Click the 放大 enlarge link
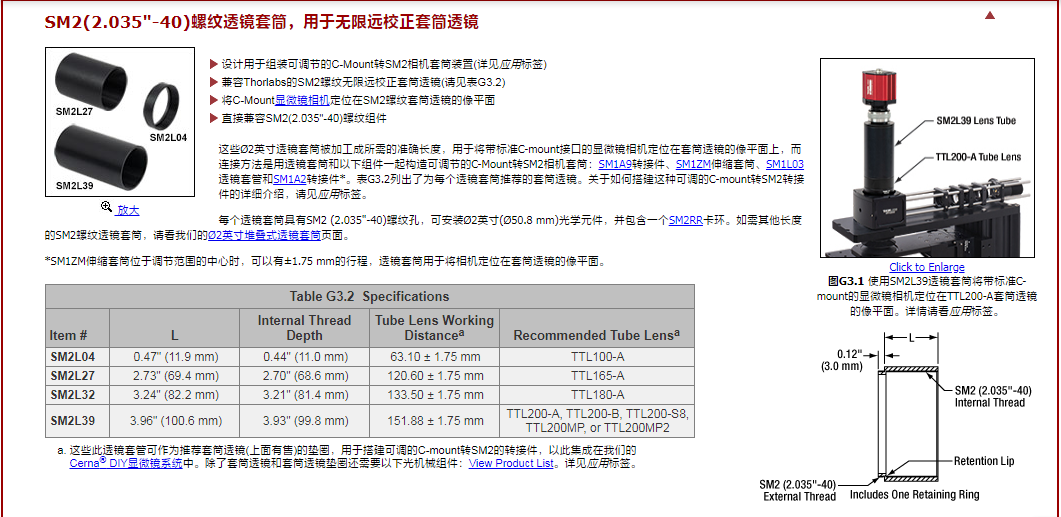The width and height of the screenshot is (1061, 517). click(128, 210)
